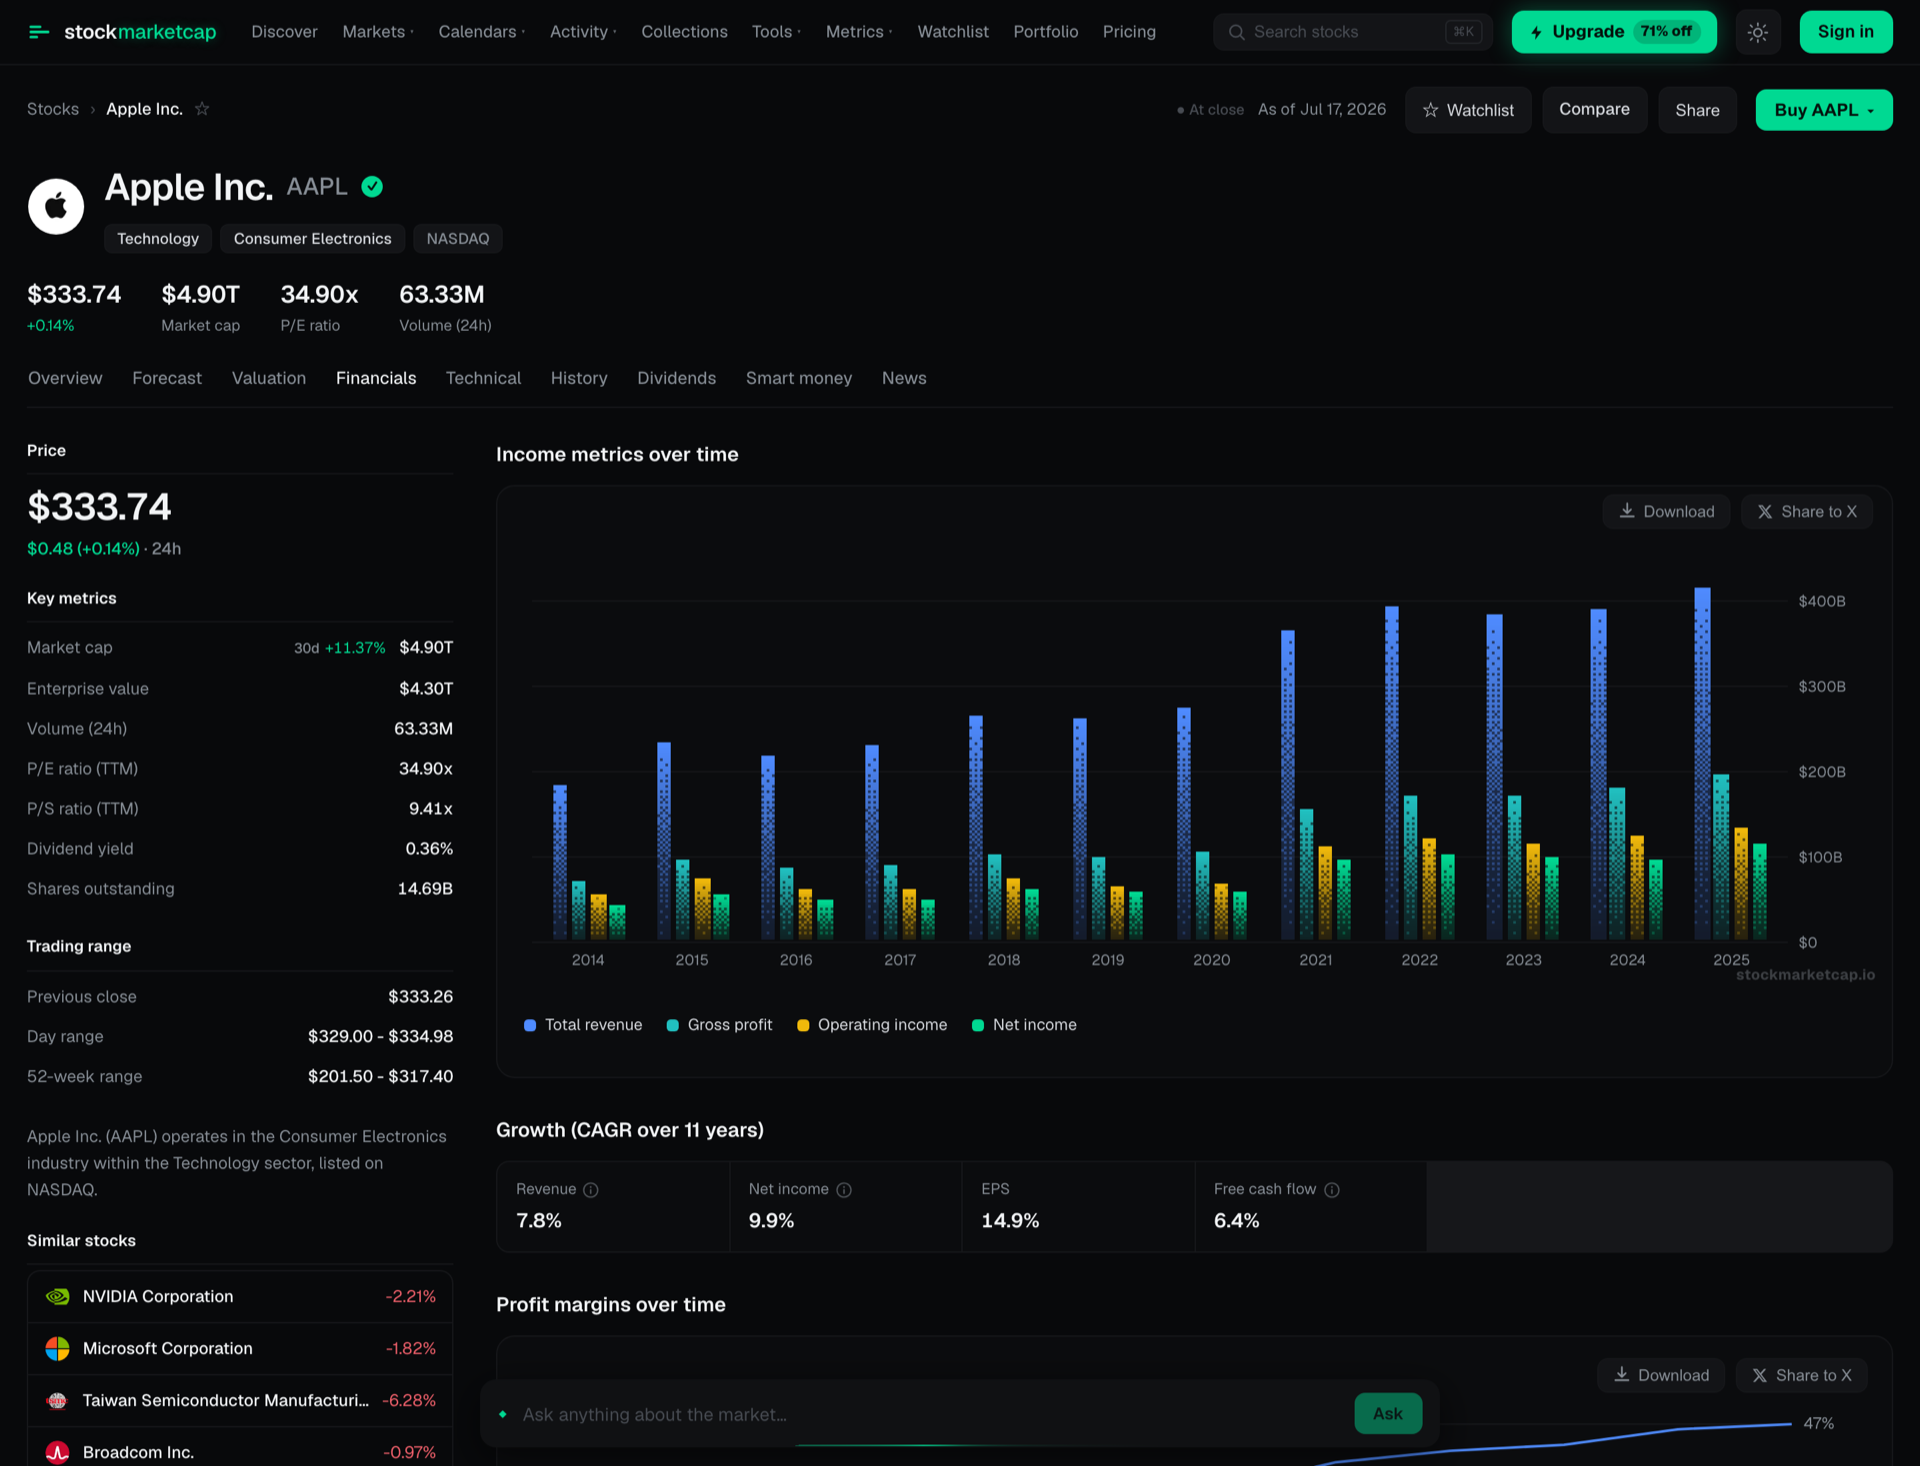Click the Sign in button
Image resolution: width=1920 pixels, height=1466 pixels.
(1846, 32)
